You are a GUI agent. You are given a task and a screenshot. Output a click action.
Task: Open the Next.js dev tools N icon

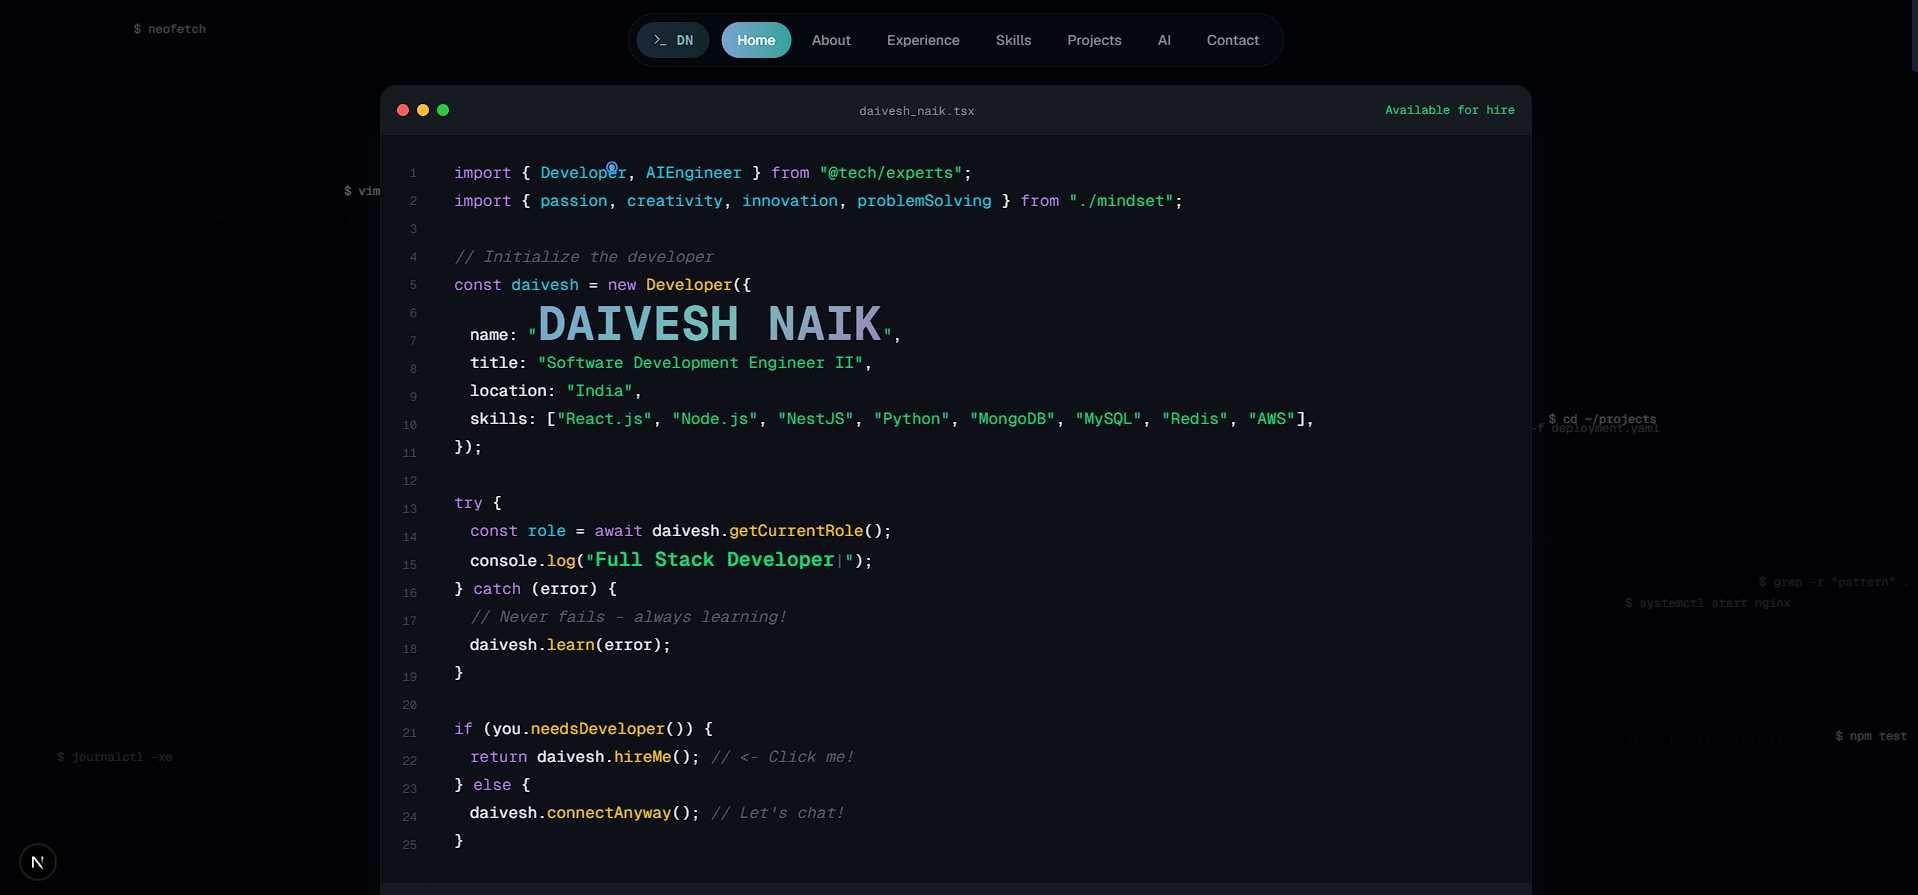point(38,862)
